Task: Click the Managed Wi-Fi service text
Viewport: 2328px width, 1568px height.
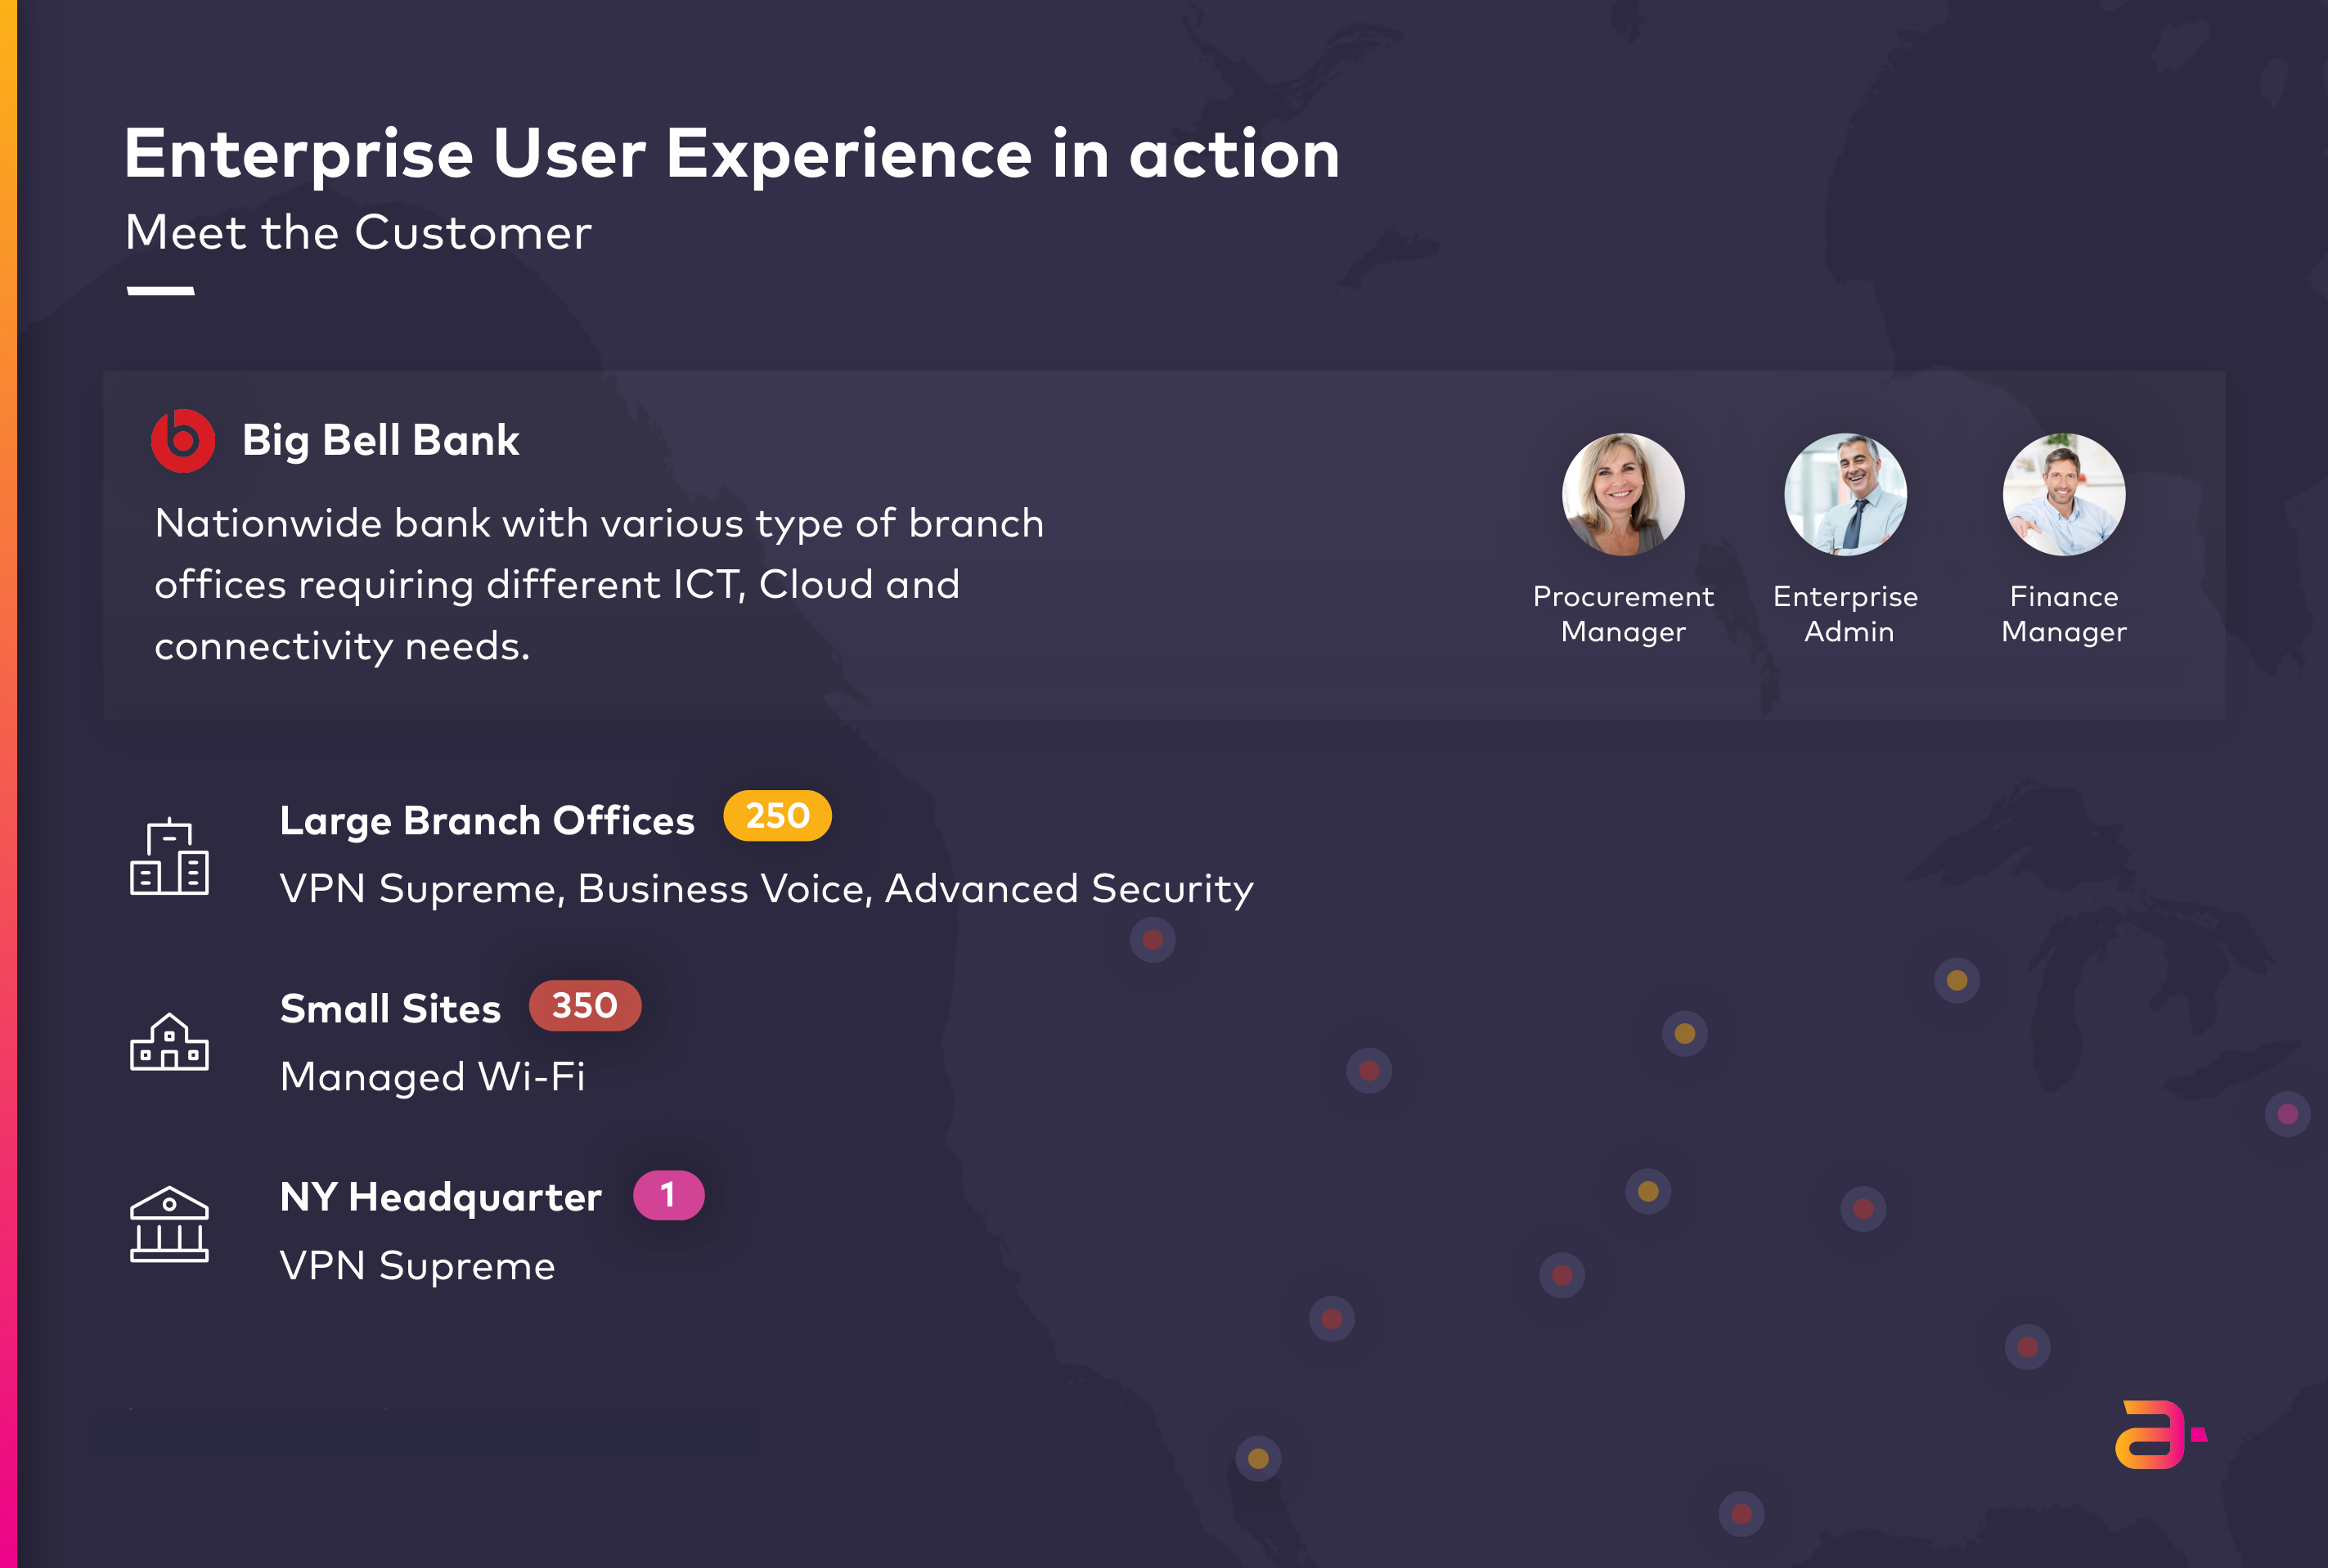Action: point(432,1077)
